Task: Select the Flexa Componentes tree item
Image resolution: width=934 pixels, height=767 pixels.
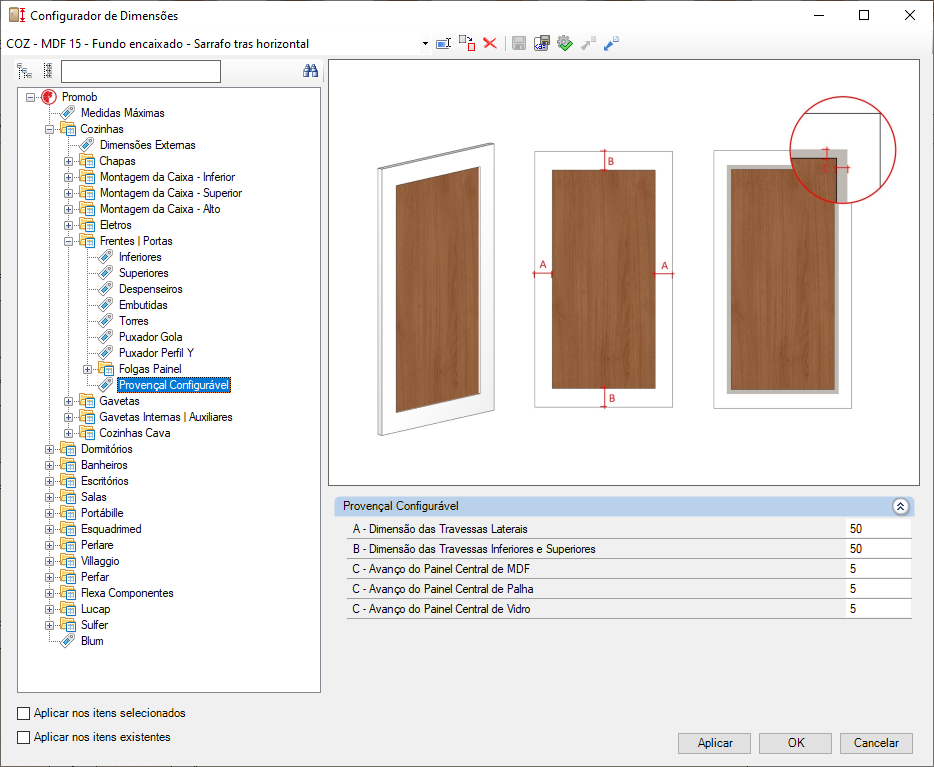Action: point(127,593)
